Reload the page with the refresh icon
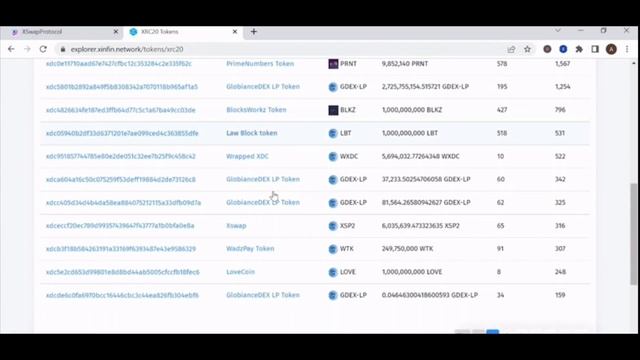The width and height of the screenshot is (640, 360). point(43,49)
